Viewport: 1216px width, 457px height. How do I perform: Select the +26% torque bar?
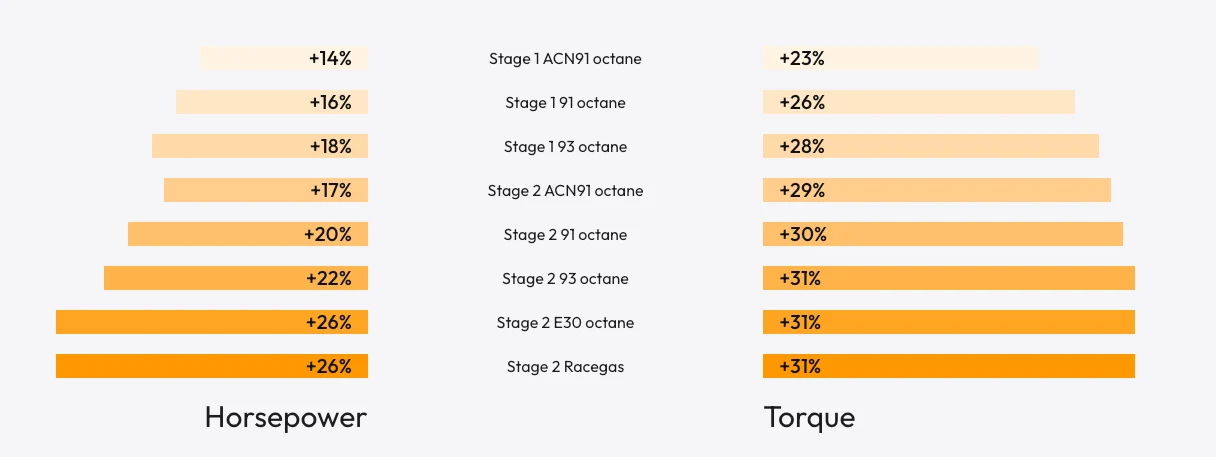[x=919, y=102]
